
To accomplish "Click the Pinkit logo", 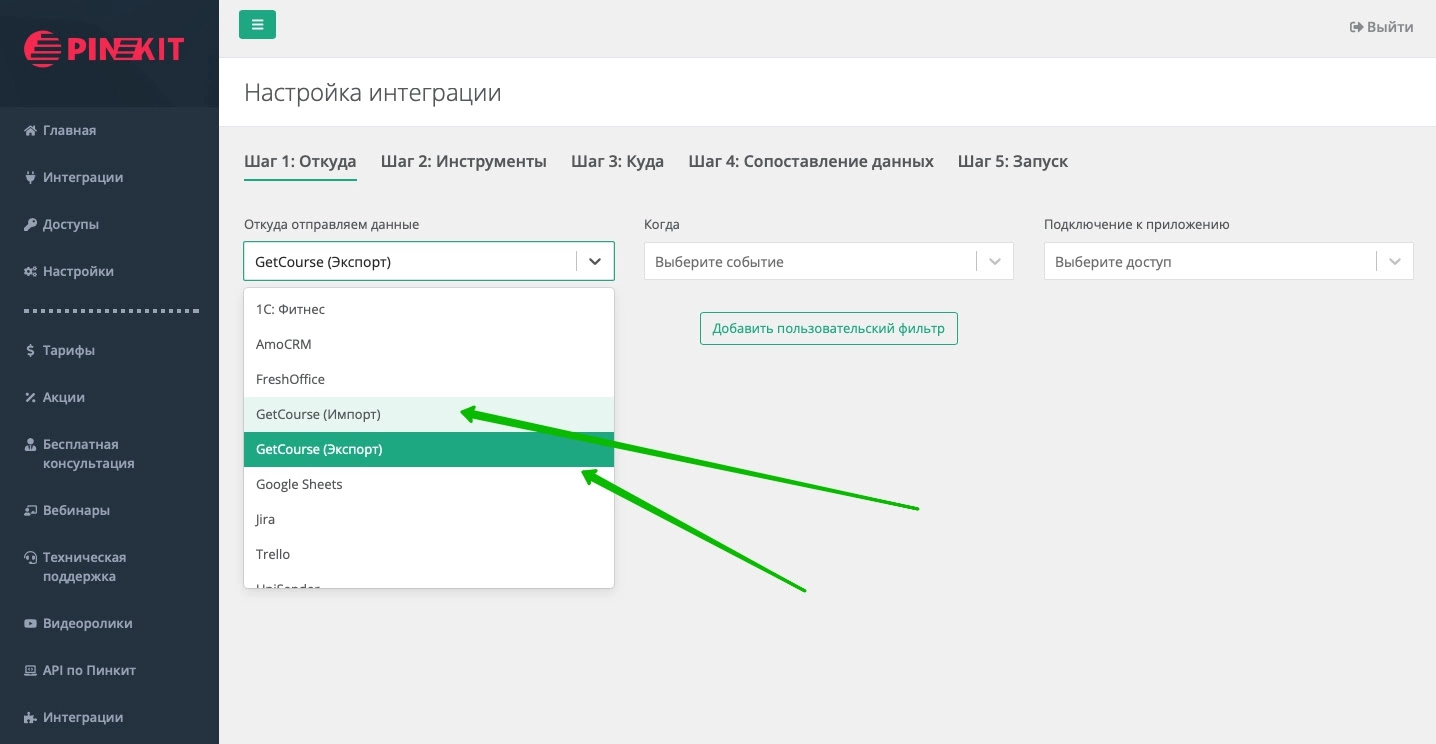I will pyautogui.click(x=104, y=49).
